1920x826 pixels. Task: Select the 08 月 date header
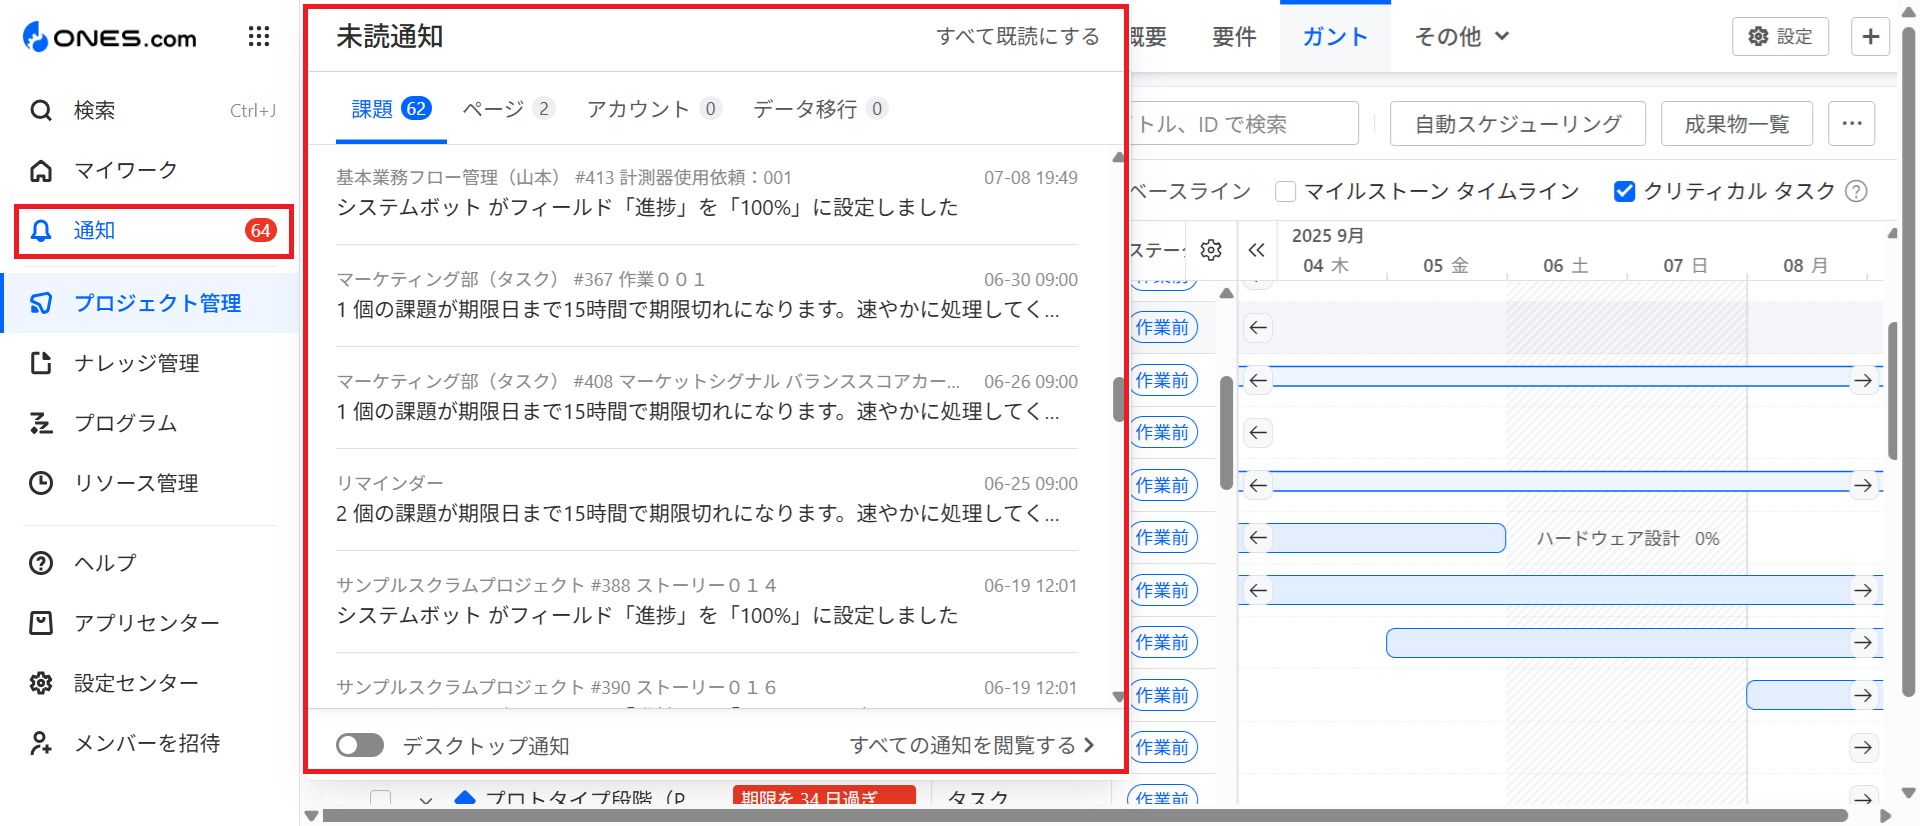coord(1806,265)
